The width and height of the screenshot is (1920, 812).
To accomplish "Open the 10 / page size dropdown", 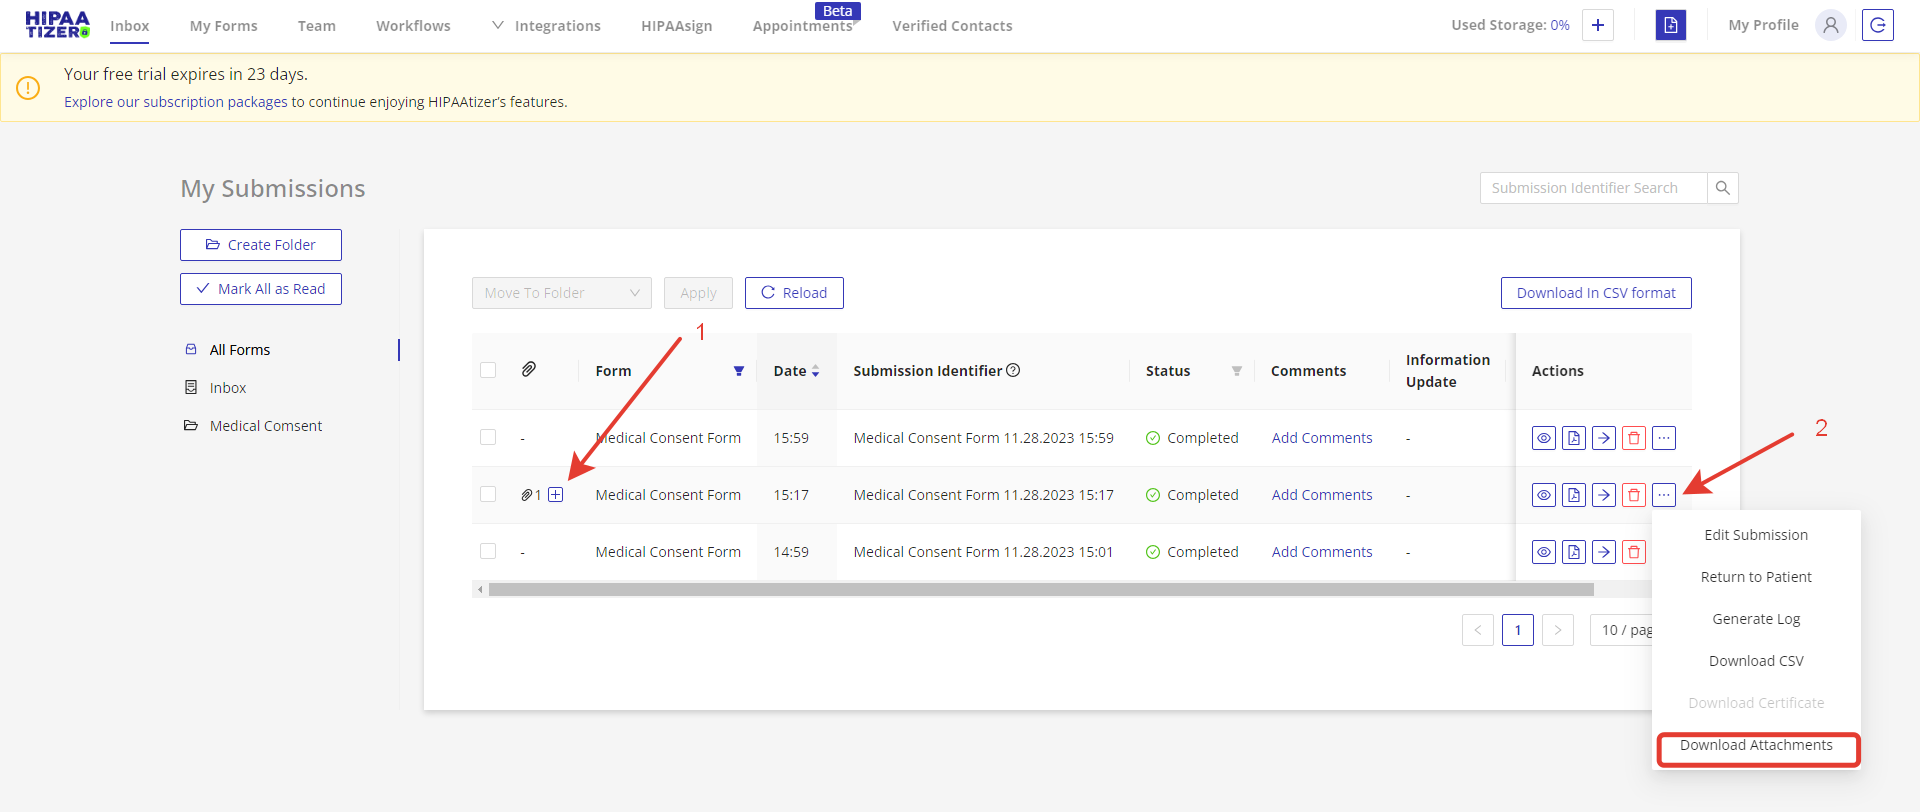I will [1622, 630].
